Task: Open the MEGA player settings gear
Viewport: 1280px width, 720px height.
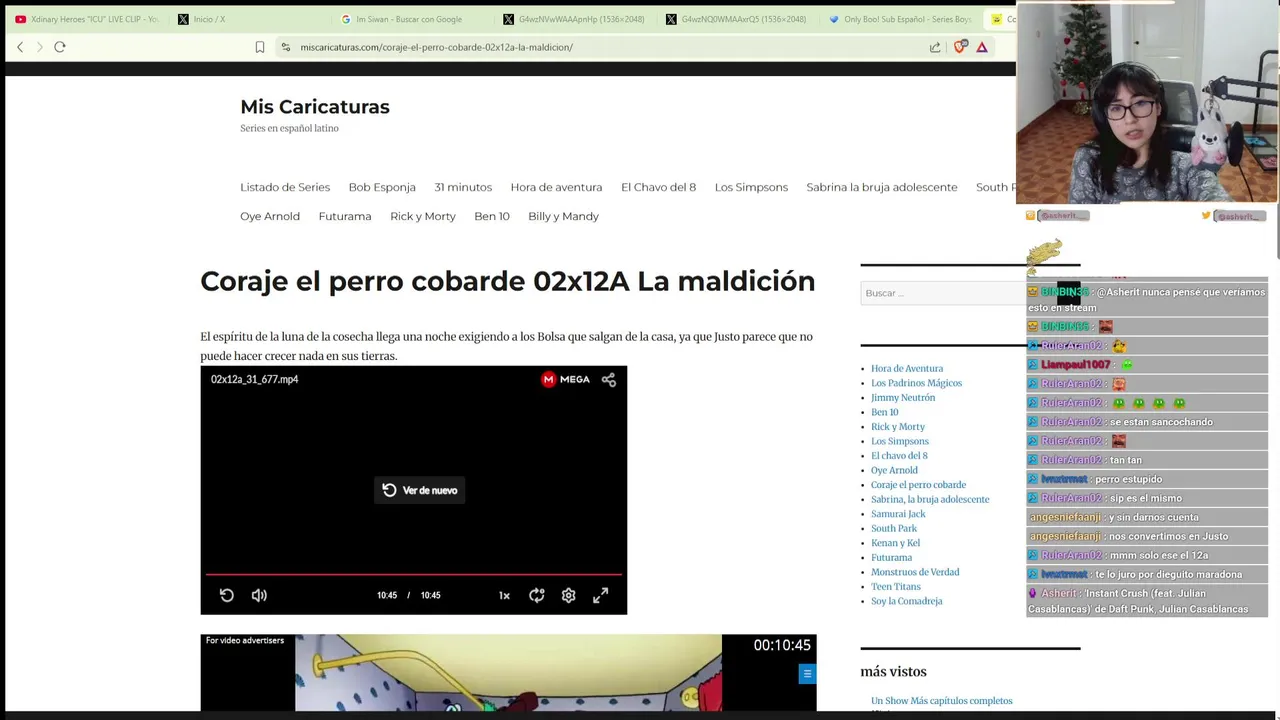Action: [x=569, y=595]
